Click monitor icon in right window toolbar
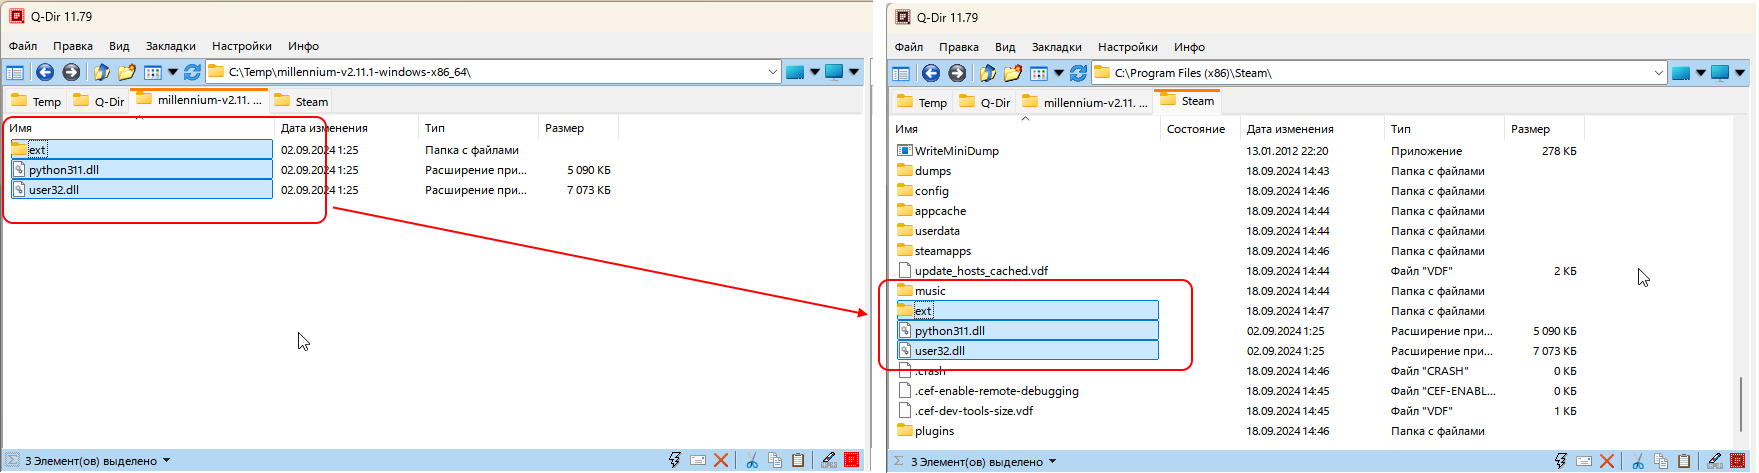Screen dimensions: 1759x473 point(1720,73)
